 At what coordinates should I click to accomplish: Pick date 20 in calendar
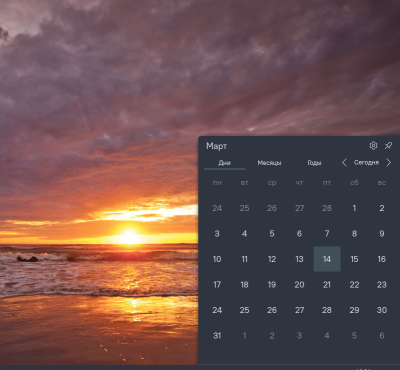[299, 285]
